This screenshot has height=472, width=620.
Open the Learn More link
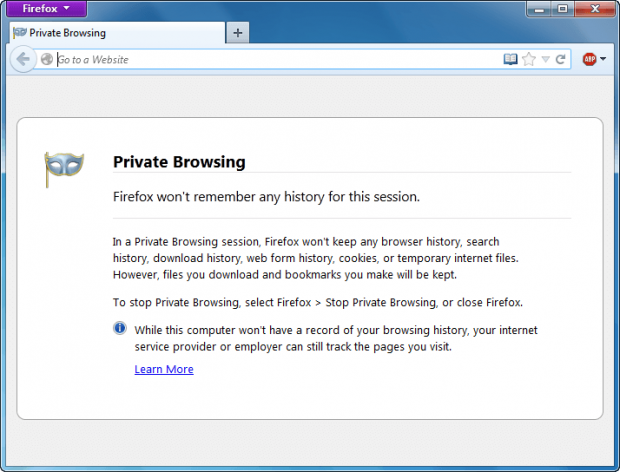click(x=164, y=369)
